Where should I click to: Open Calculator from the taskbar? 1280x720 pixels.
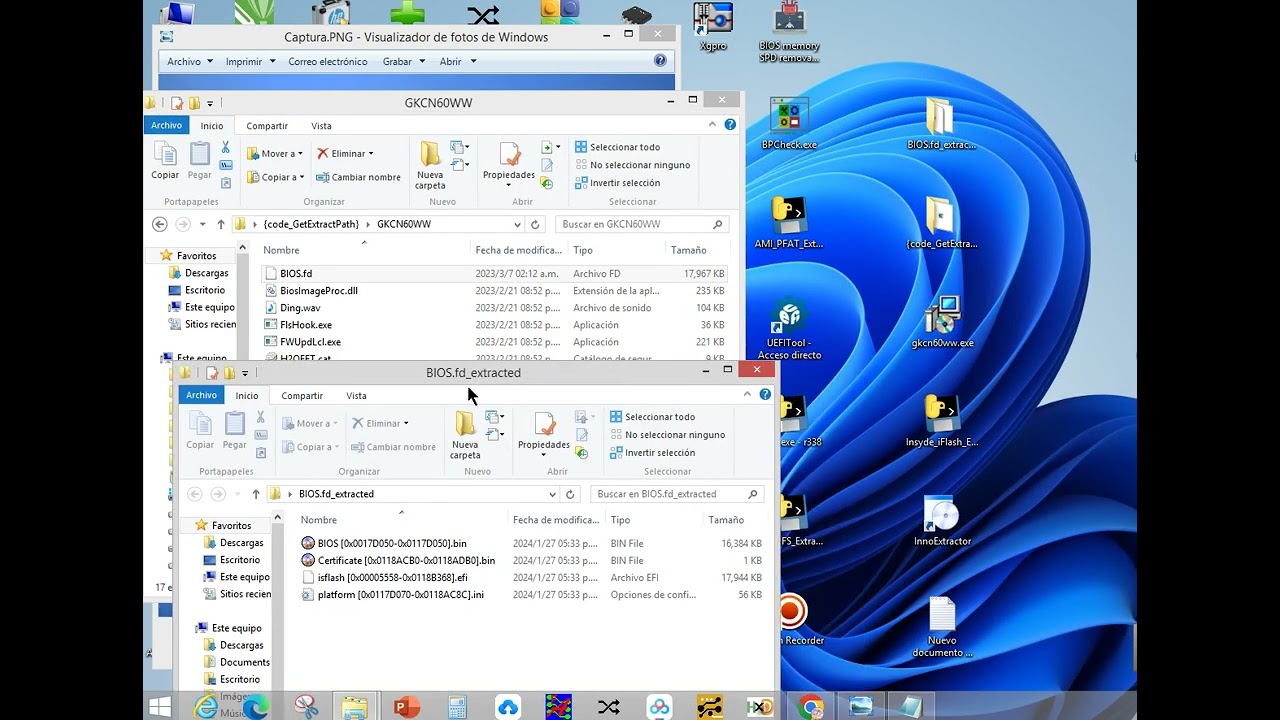[457, 707]
